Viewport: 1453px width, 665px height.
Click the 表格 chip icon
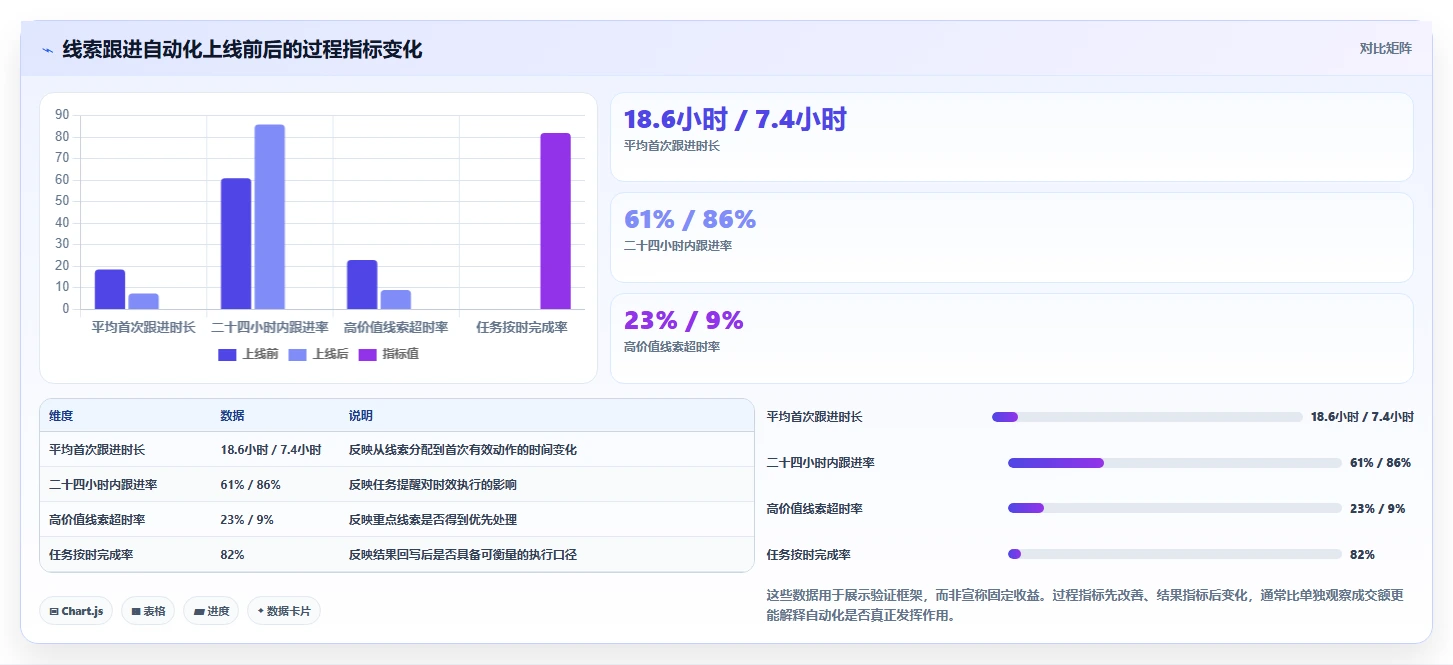pyautogui.click(x=136, y=611)
